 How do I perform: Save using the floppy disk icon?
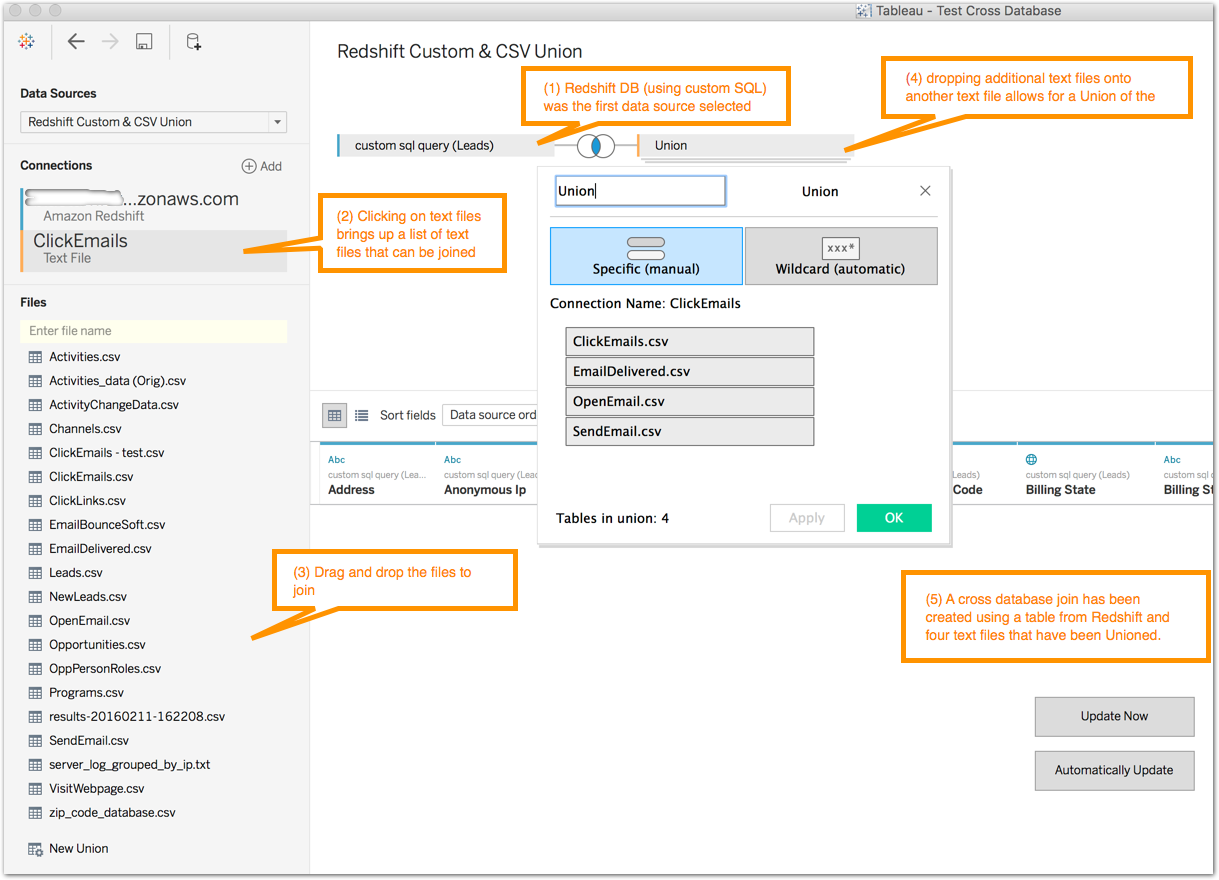coord(144,41)
